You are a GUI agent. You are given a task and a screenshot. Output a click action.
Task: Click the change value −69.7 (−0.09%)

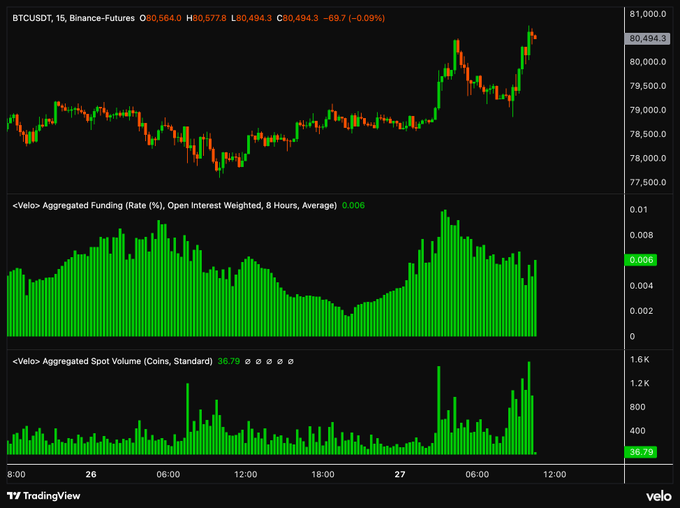point(354,18)
